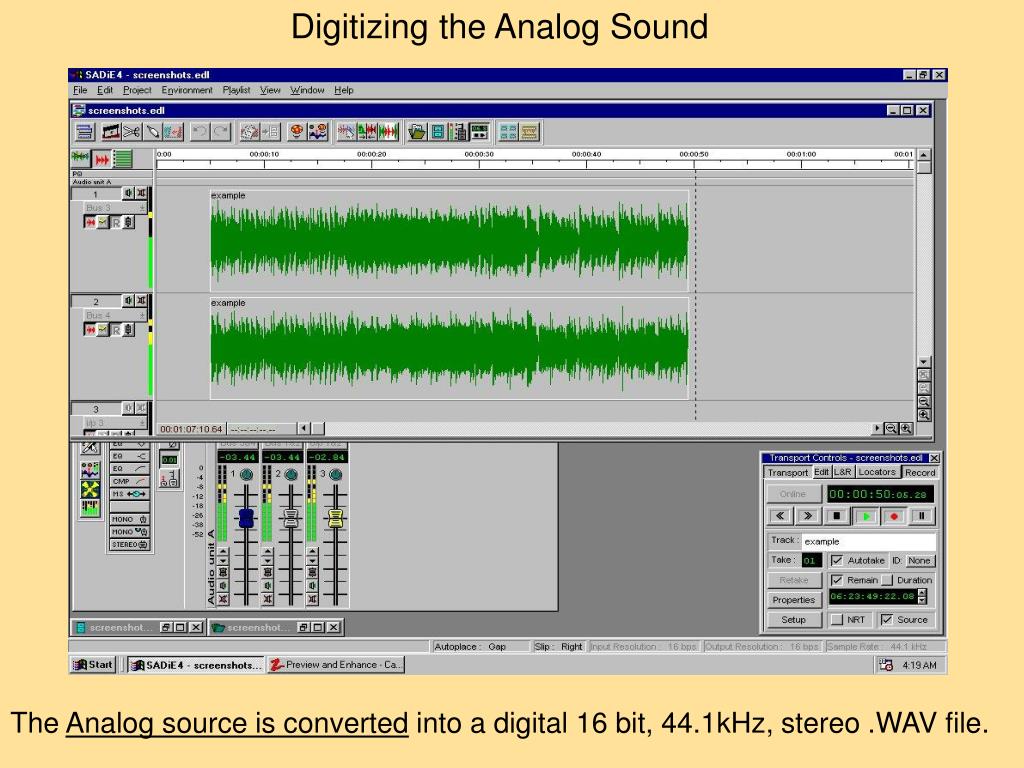The image size is (1024, 768).
Task: Click the red arrows icon above track list
Action: click(x=101, y=158)
